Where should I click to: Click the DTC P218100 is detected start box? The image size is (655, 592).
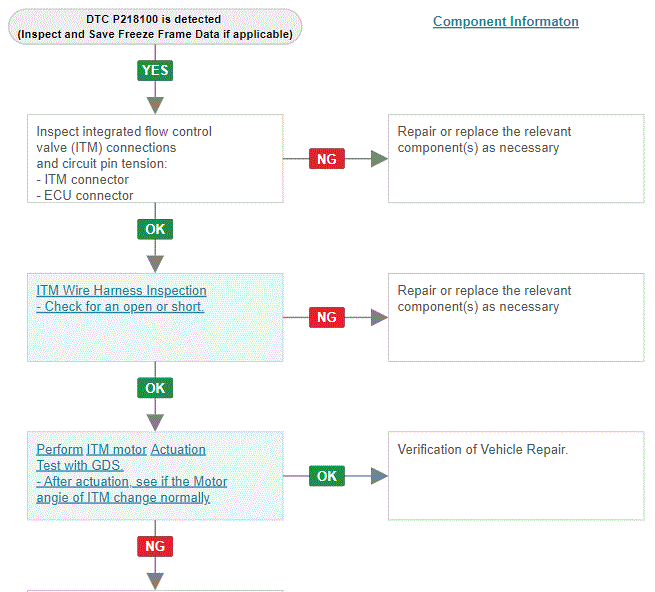(x=155, y=26)
